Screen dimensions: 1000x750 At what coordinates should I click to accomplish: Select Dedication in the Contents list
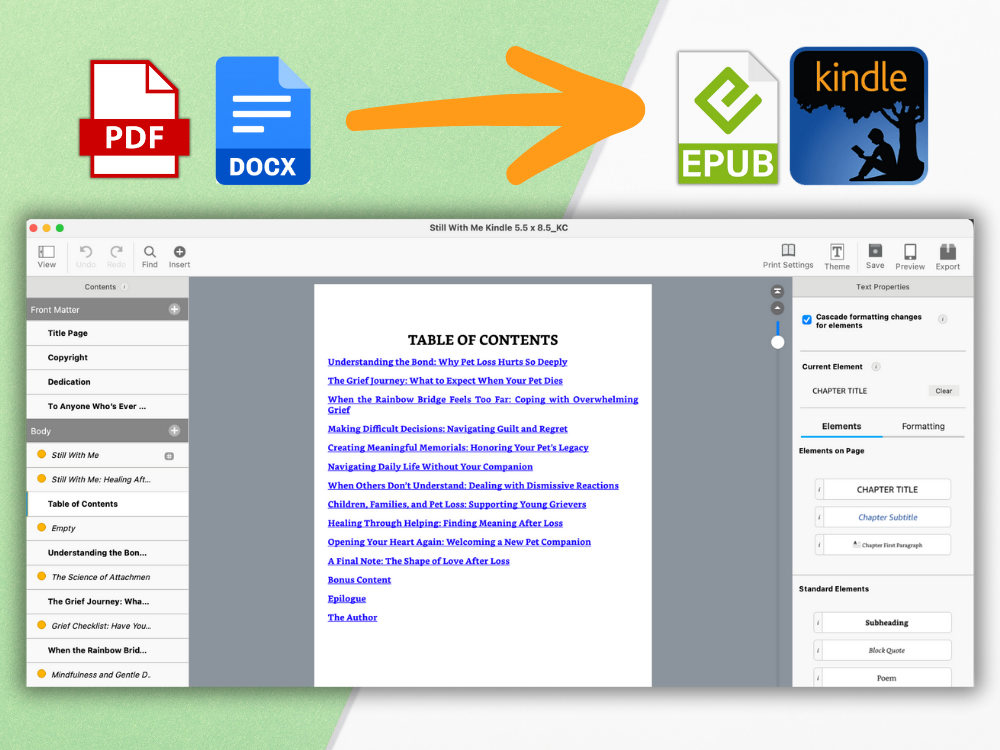[107, 382]
